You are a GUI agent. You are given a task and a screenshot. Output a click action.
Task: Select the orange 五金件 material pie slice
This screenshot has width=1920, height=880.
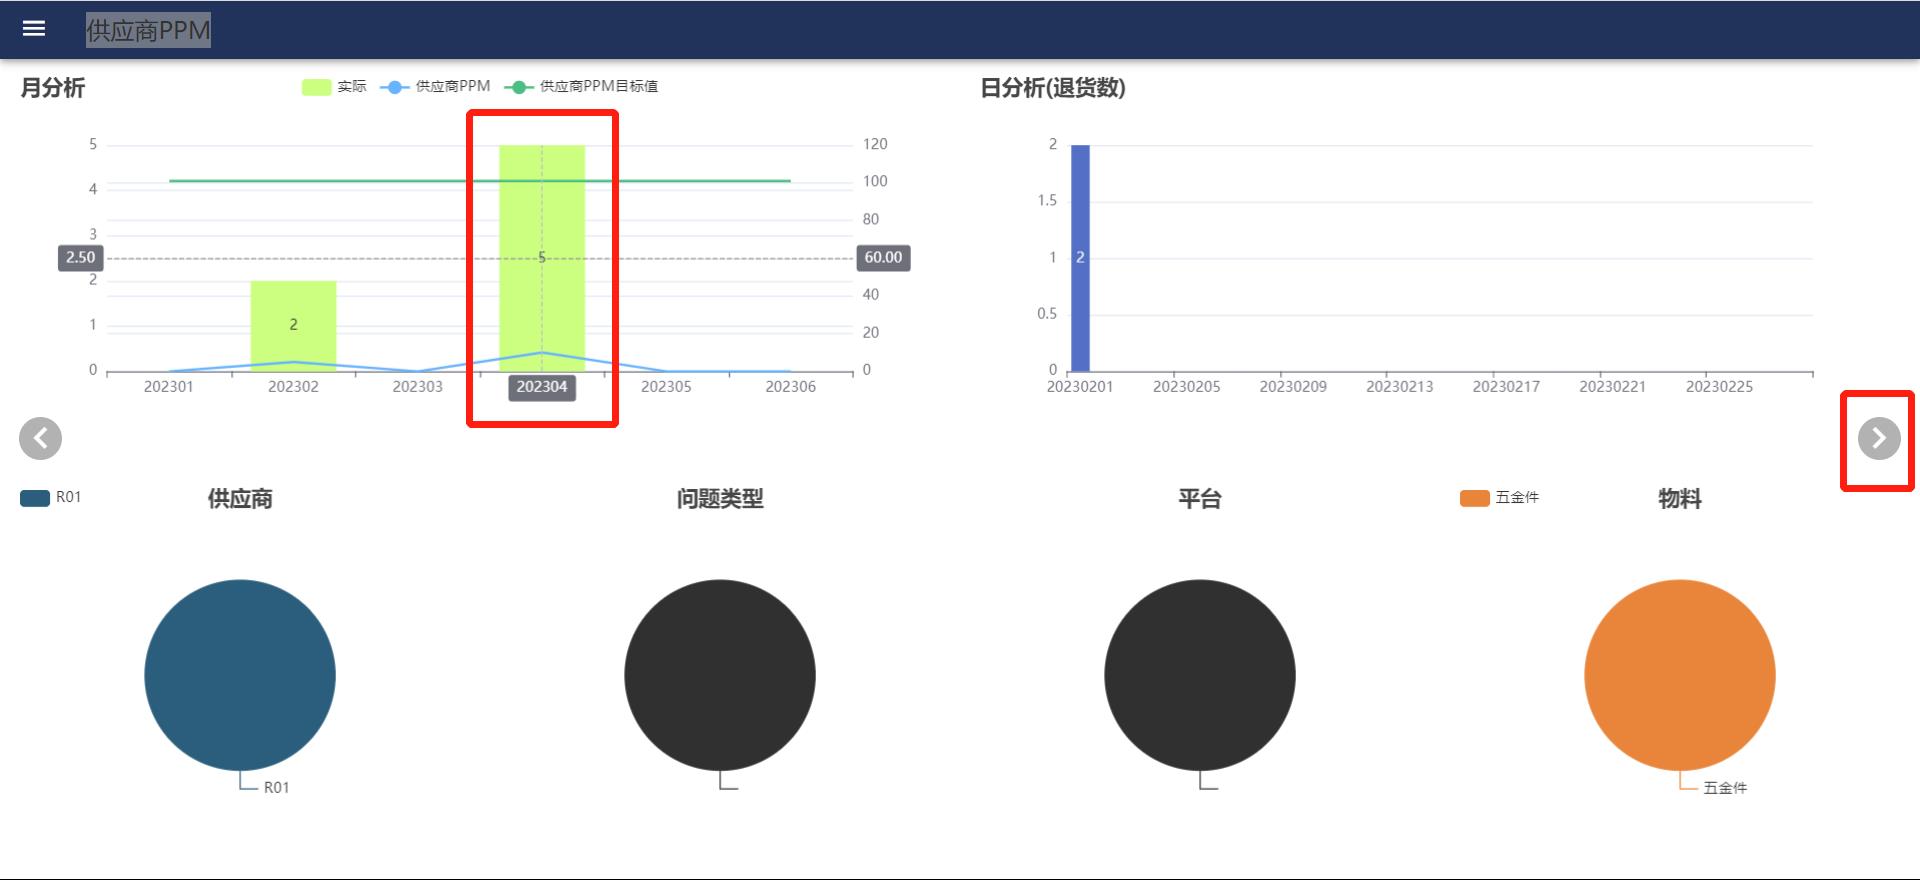click(1680, 675)
